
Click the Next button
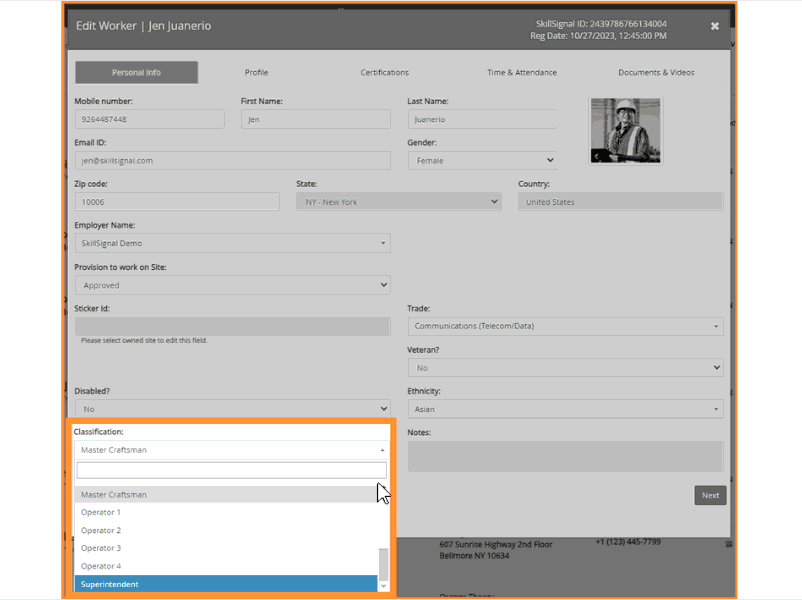coord(710,495)
